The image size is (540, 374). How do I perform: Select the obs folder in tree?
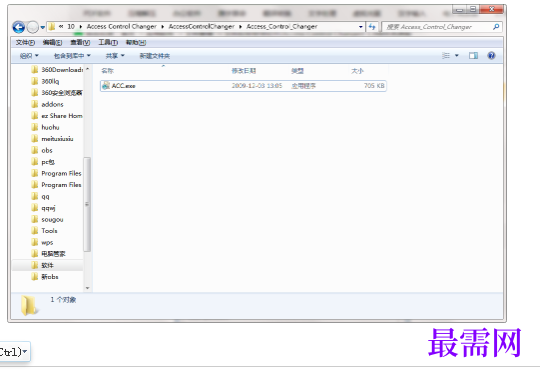[42, 150]
